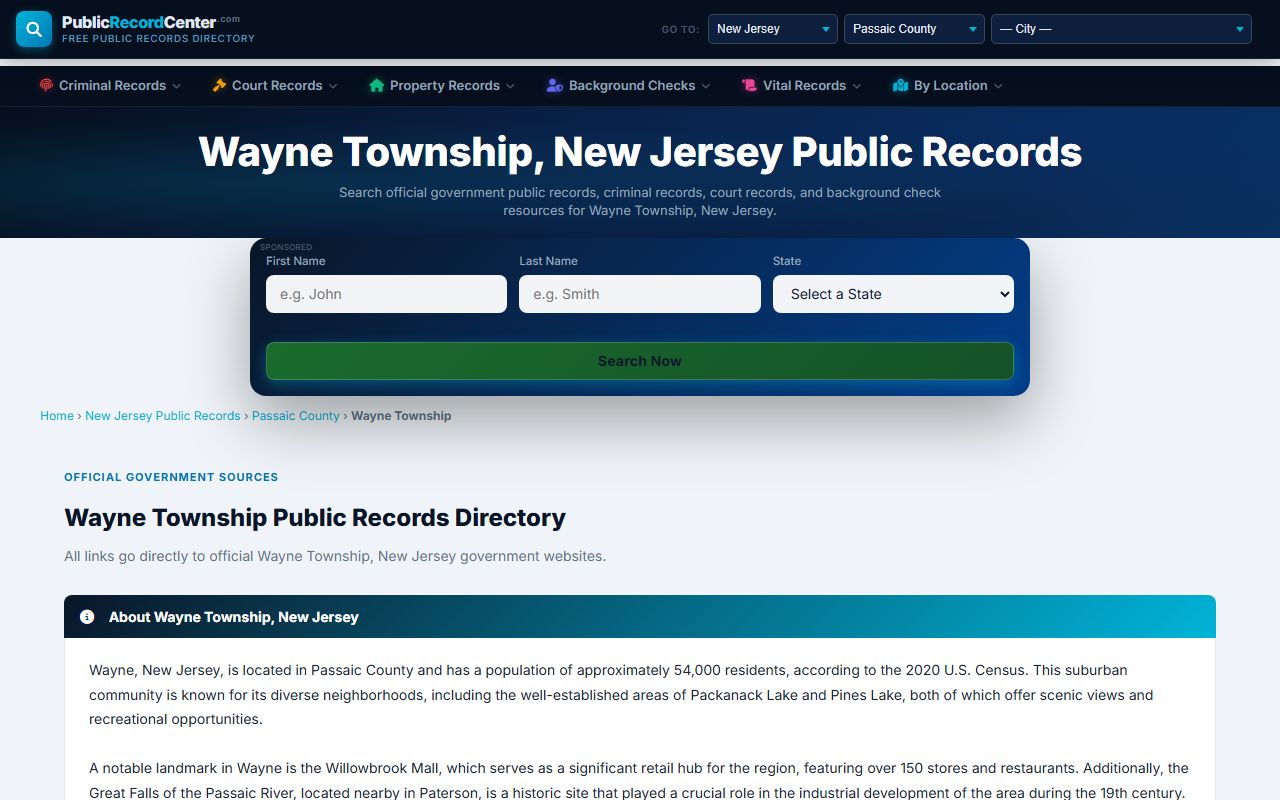Open the Vital Records menu
This screenshot has width=1280, height=800.
point(801,86)
